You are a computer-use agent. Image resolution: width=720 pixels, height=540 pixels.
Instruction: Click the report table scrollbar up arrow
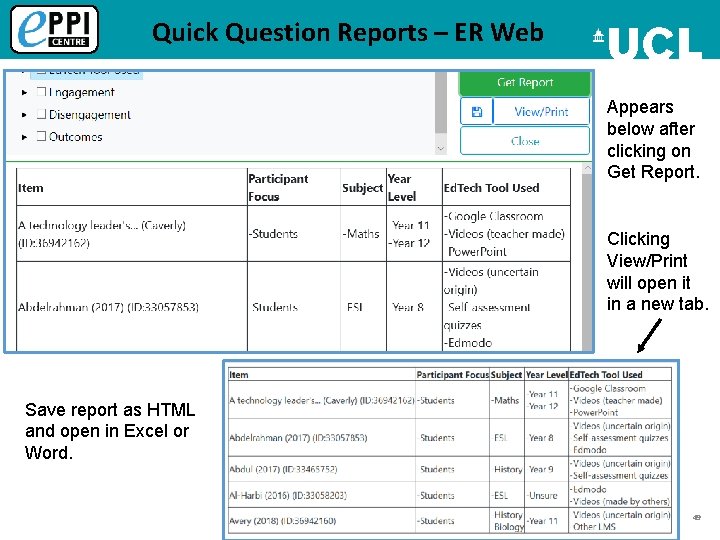point(587,169)
